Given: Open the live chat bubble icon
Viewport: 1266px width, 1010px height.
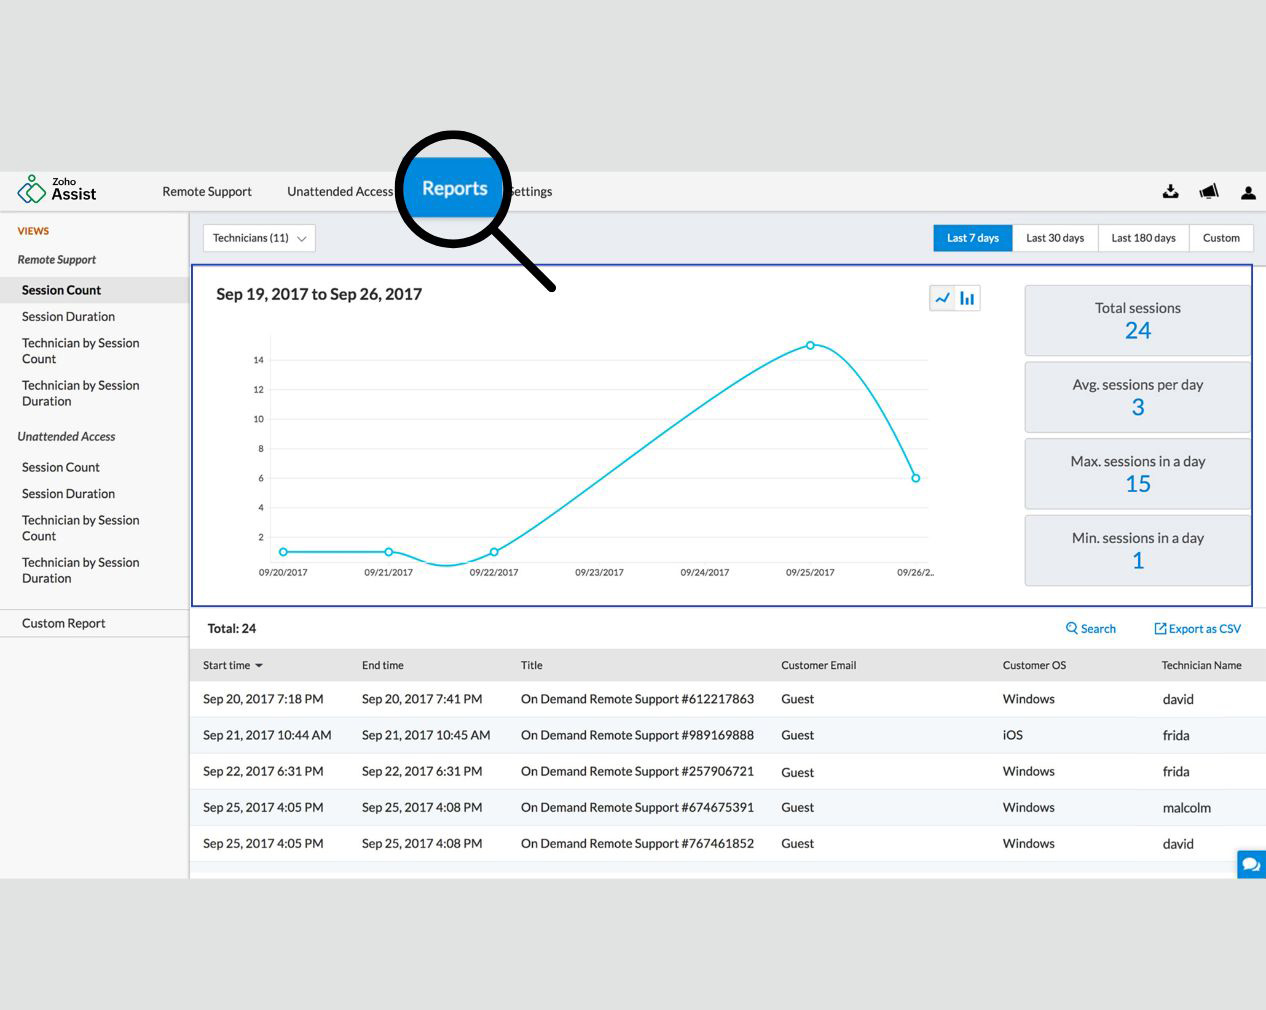Looking at the screenshot, I should point(1251,864).
